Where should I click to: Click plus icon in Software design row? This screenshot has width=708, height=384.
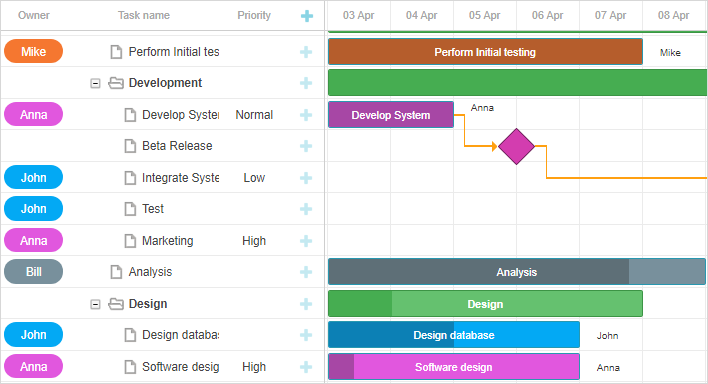coord(306,367)
